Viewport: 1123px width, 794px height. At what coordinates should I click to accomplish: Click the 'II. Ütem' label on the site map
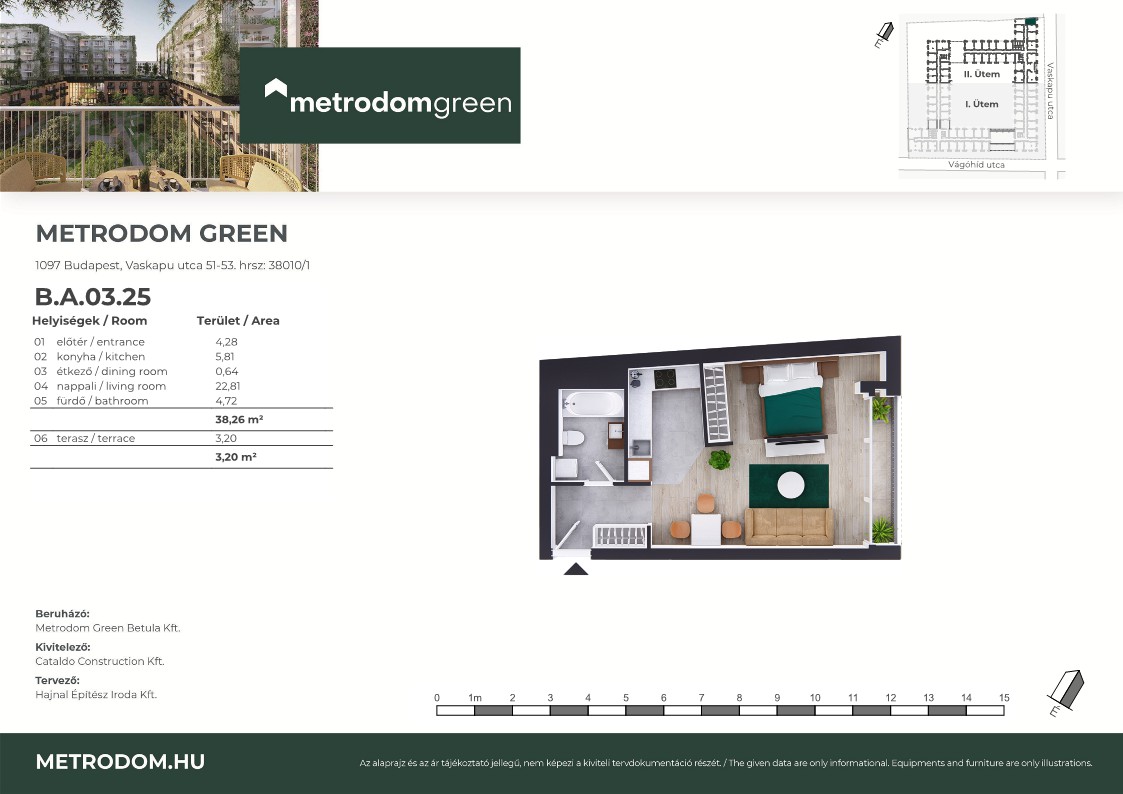click(981, 75)
